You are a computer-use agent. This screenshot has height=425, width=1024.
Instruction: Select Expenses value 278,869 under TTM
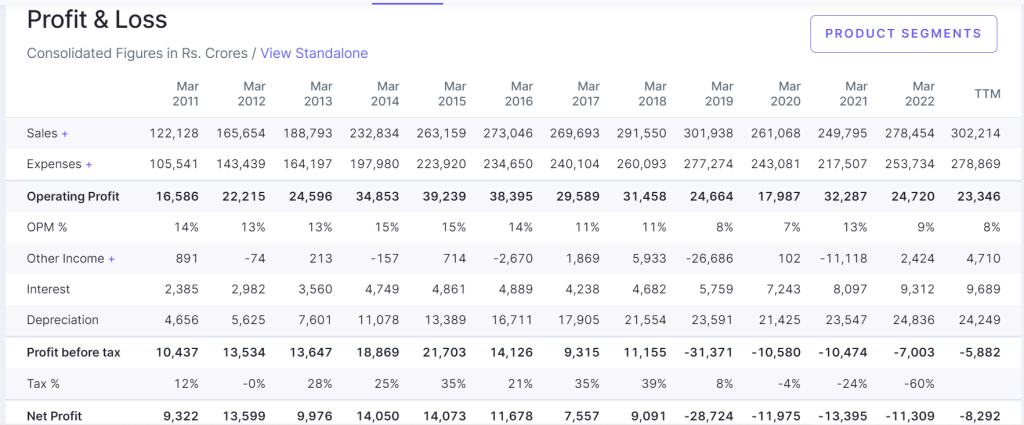(976, 165)
